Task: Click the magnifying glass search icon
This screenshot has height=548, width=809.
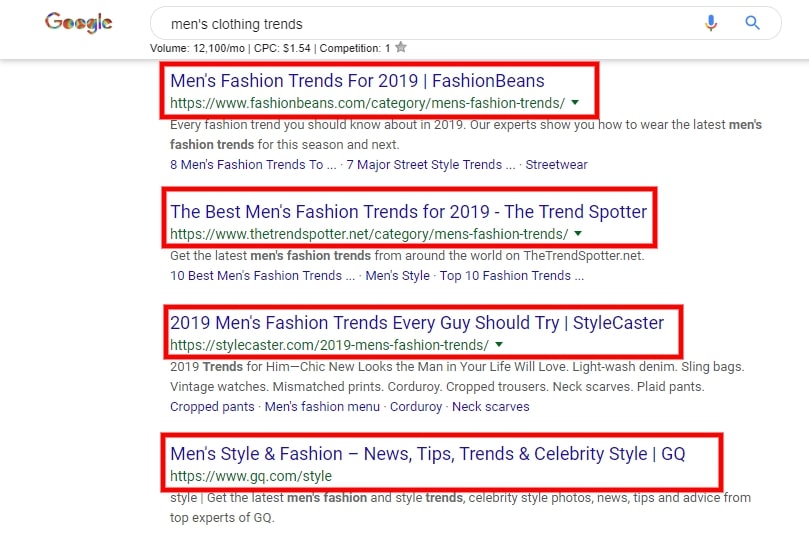Action: [x=753, y=23]
